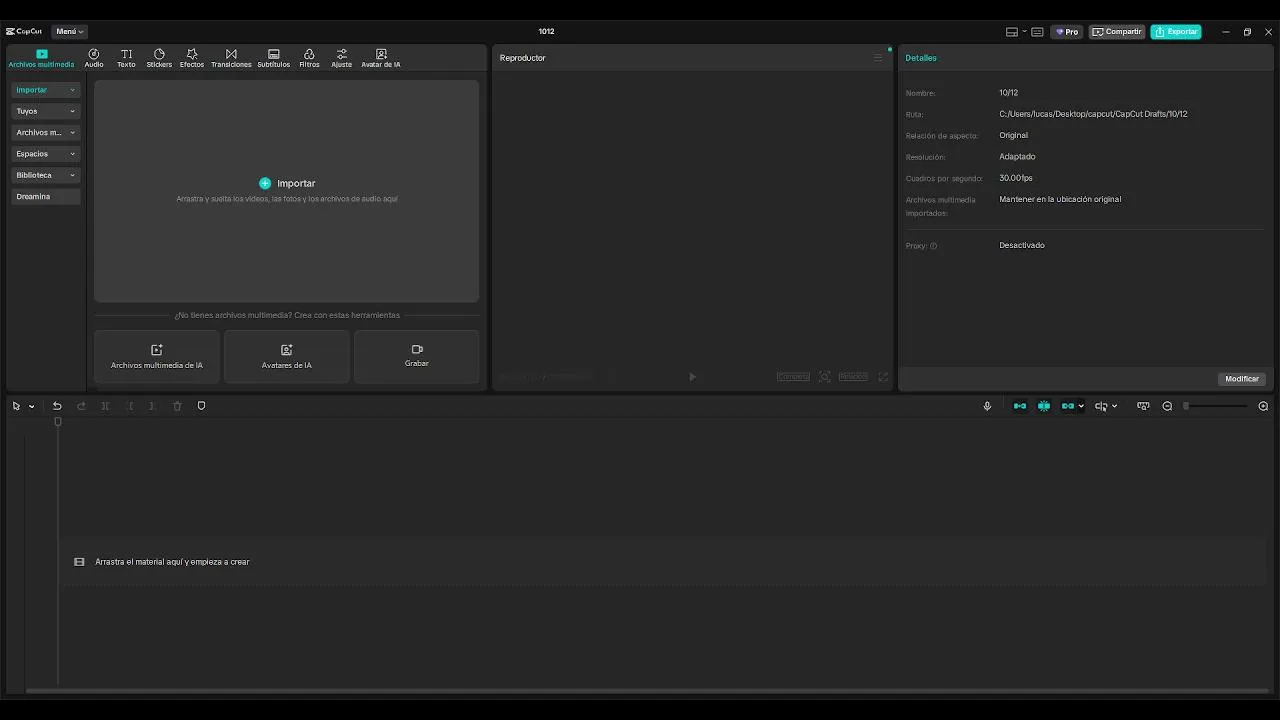Click the Compartir button
Image resolution: width=1280 pixels, height=720 pixels.
coord(1117,32)
